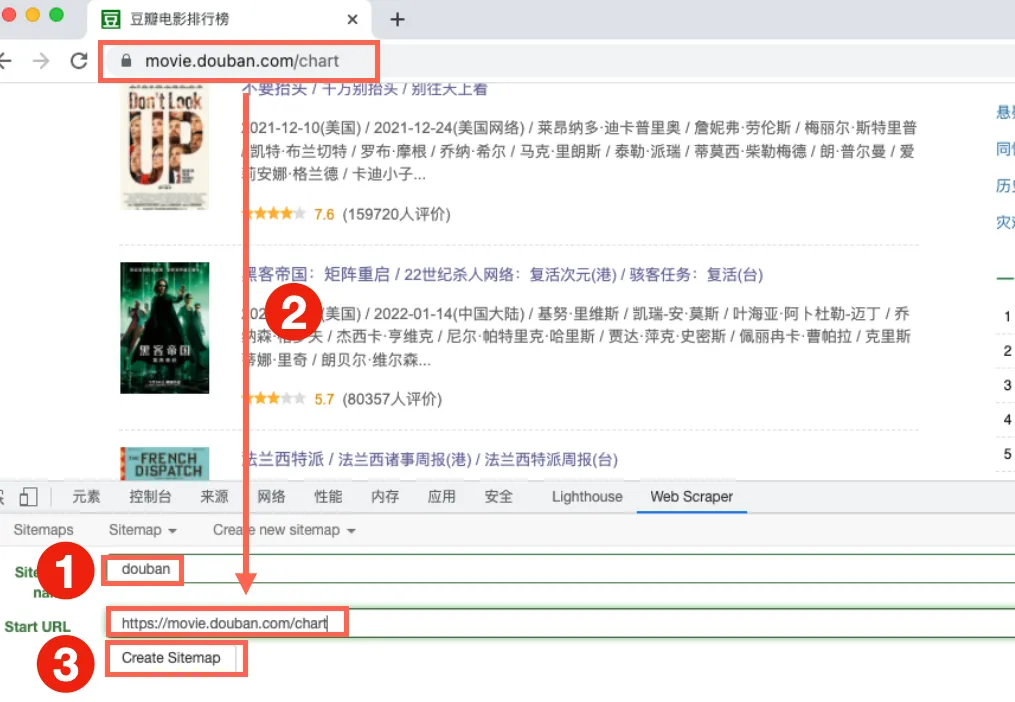
Task: Close the 豆瓣电影排行榜 tab
Action: pyautogui.click(x=352, y=19)
